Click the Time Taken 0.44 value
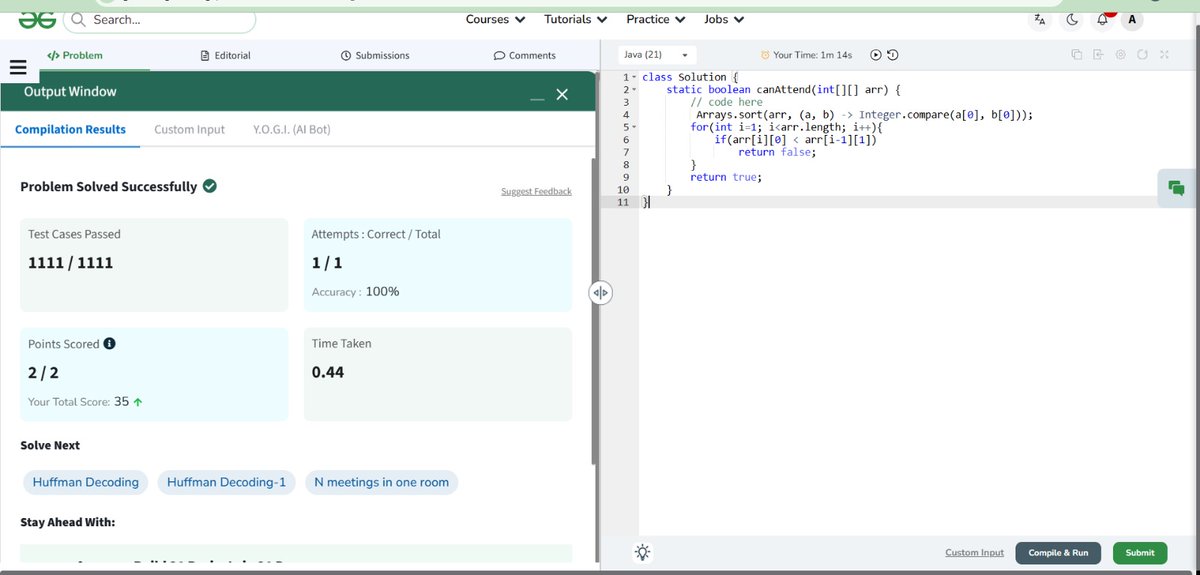The height and width of the screenshot is (575, 1200). 328,372
